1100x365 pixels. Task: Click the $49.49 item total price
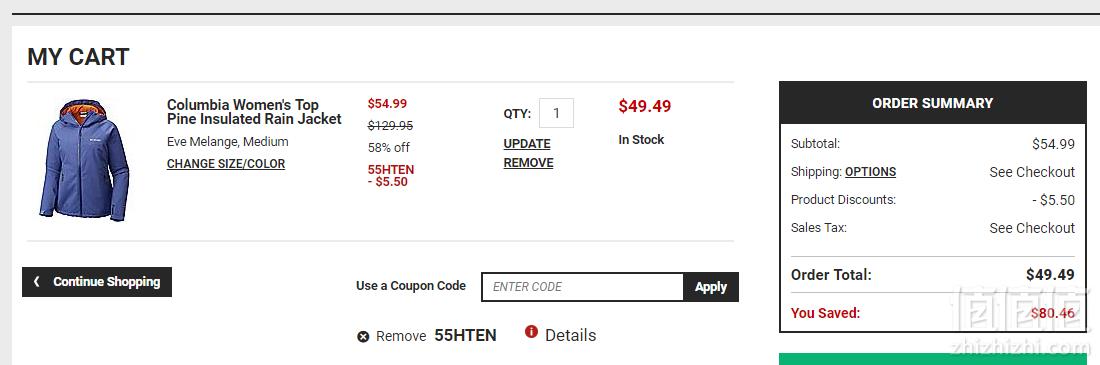pos(644,107)
